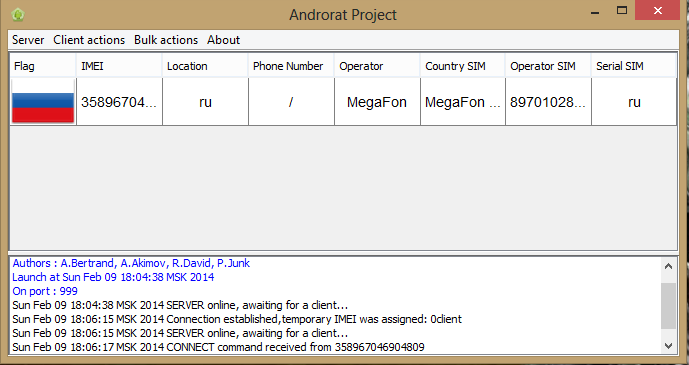This screenshot has height=365, width=689.
Task: Click the Flag column header
Action: pyautogui.click(x=43, y=66)
